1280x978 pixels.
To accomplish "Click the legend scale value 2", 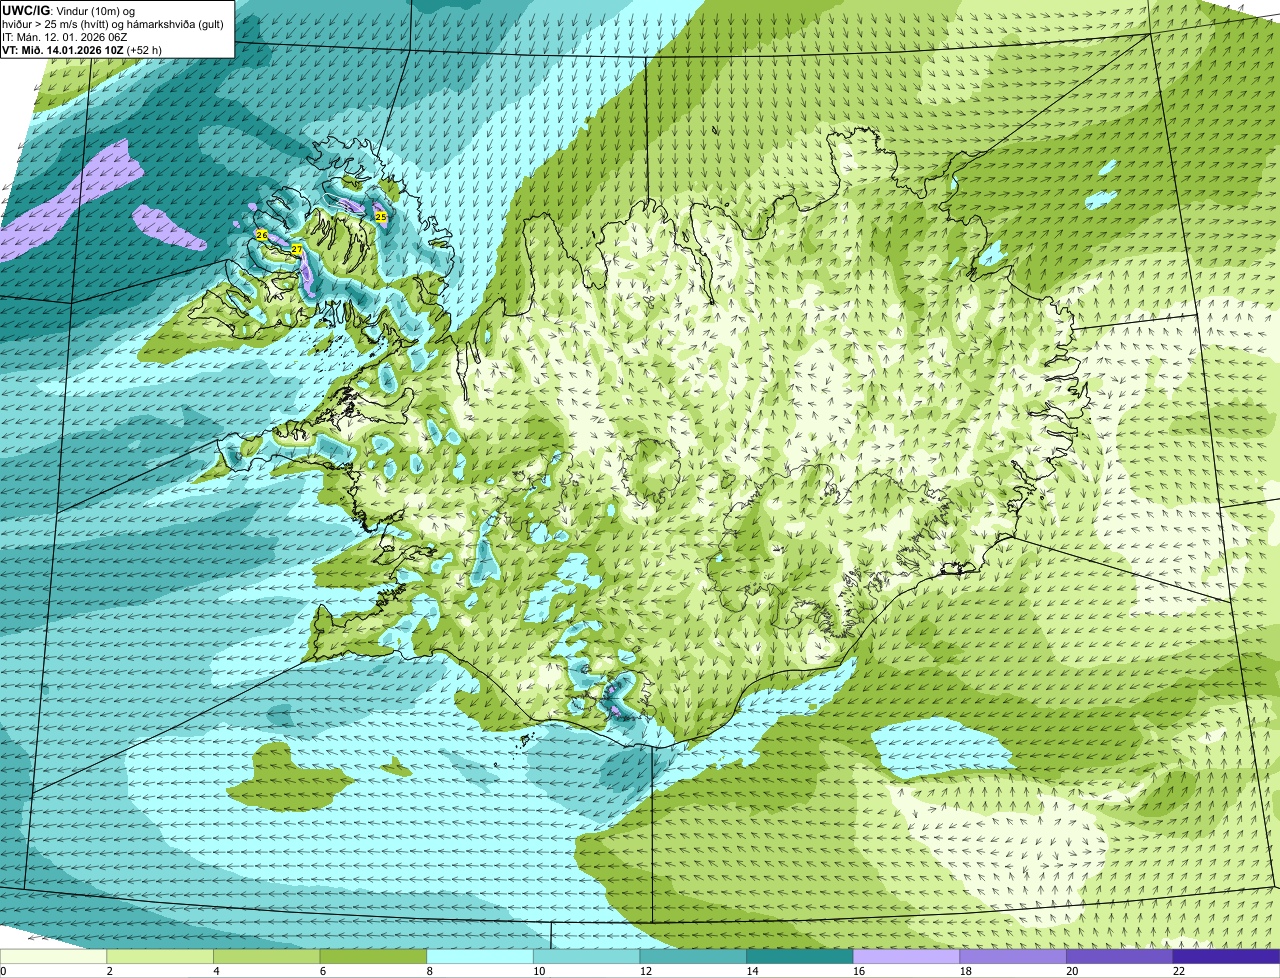I will (109, 971).
